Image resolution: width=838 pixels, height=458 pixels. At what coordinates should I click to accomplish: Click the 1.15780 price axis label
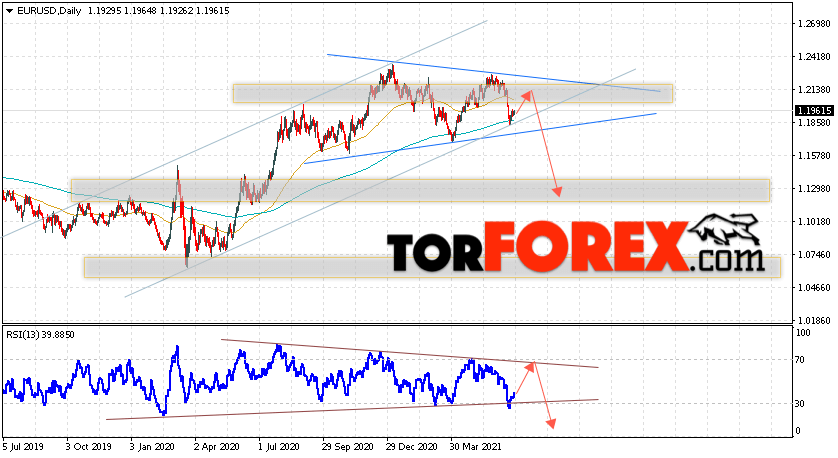[x=814, y=156]
